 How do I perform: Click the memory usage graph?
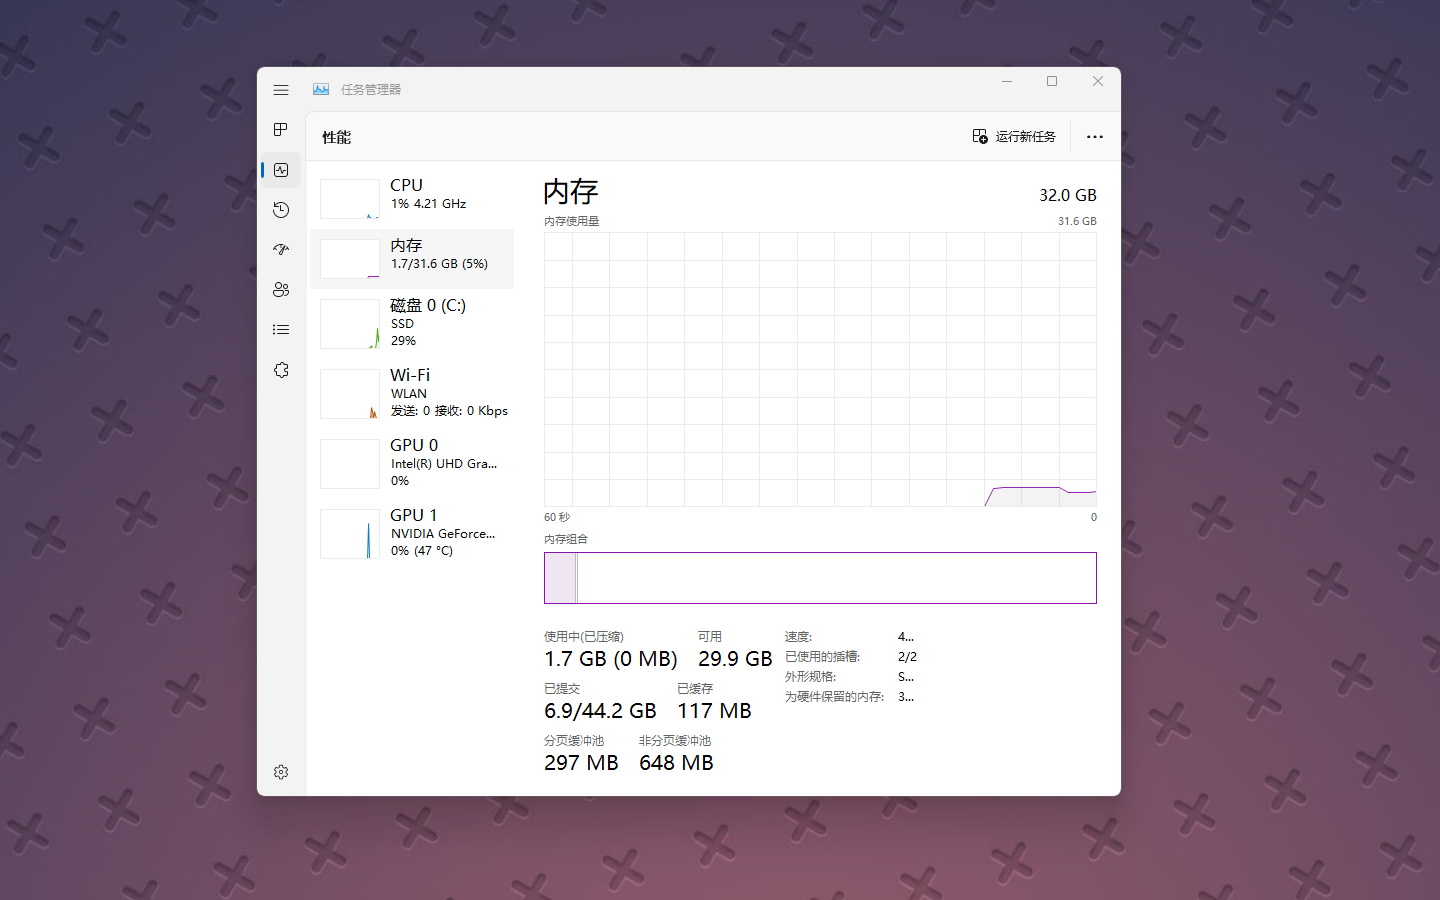click(820, 369)
